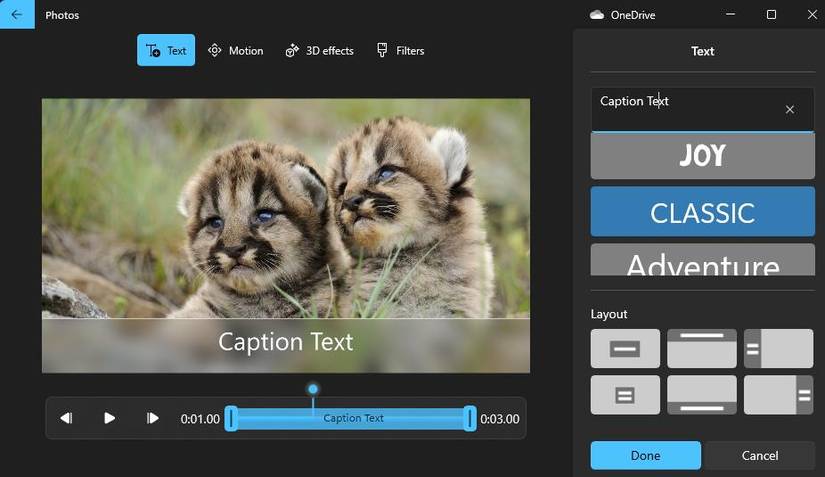825x477 pixels.
Task: Clear the caption text with the X icon
Action: pyautogui.click(x=790, y=109)
